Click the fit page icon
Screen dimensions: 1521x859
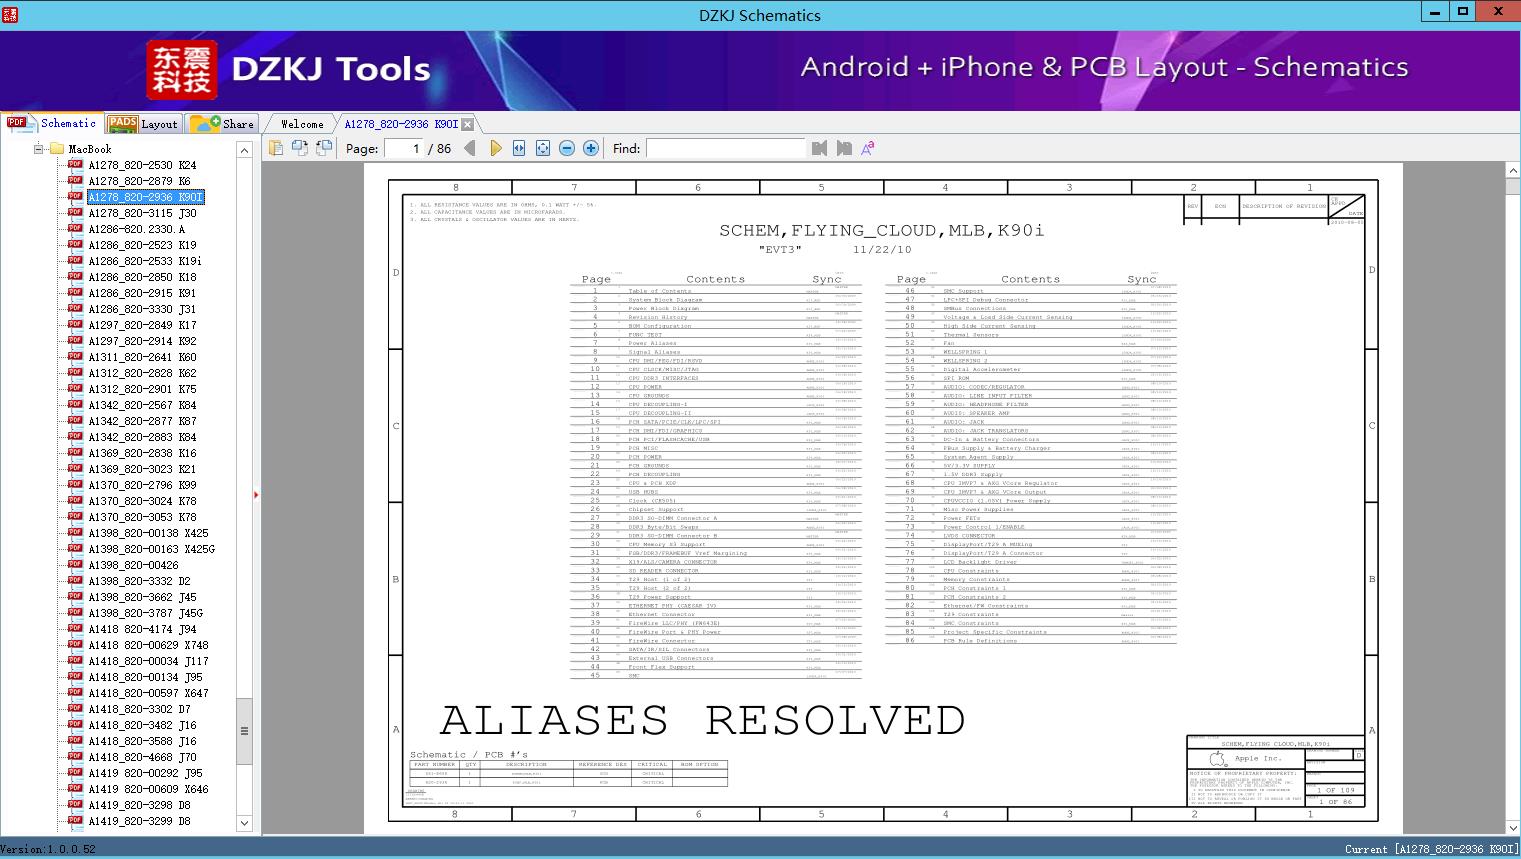543,148
